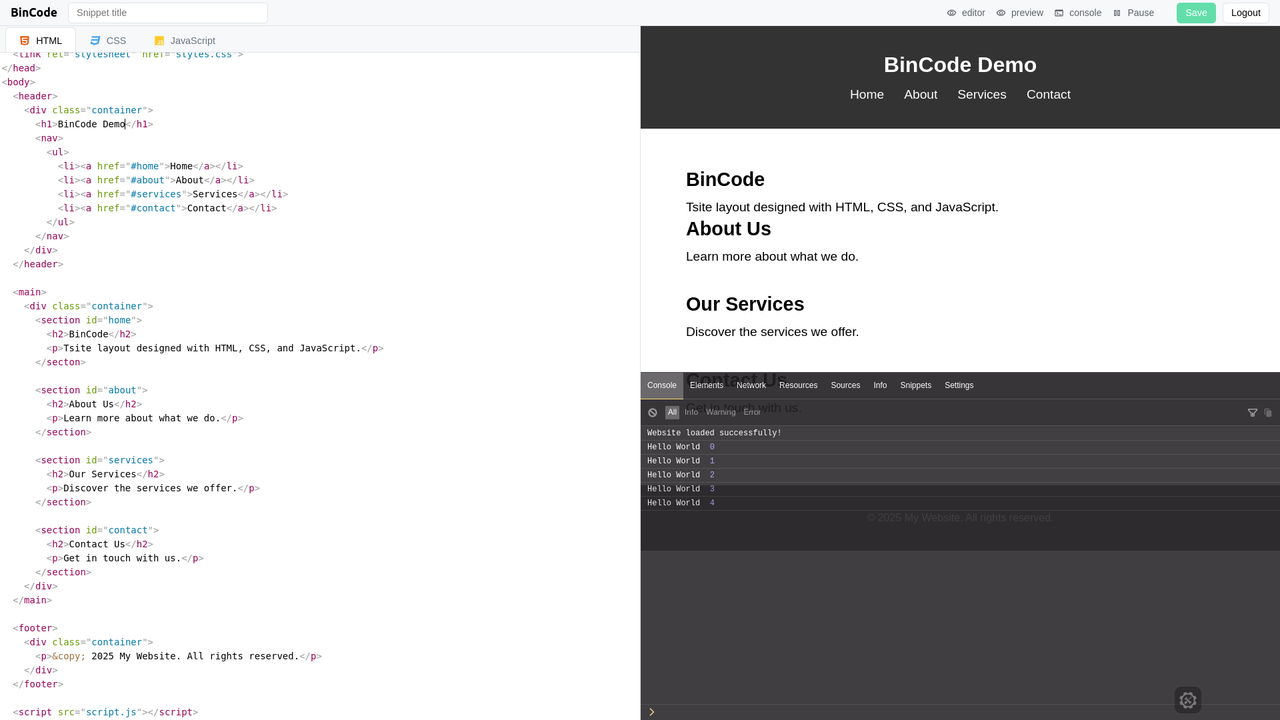Click the About link in preview nav
This screenshot has height=720, width=1280.
(x=921, y=94)
